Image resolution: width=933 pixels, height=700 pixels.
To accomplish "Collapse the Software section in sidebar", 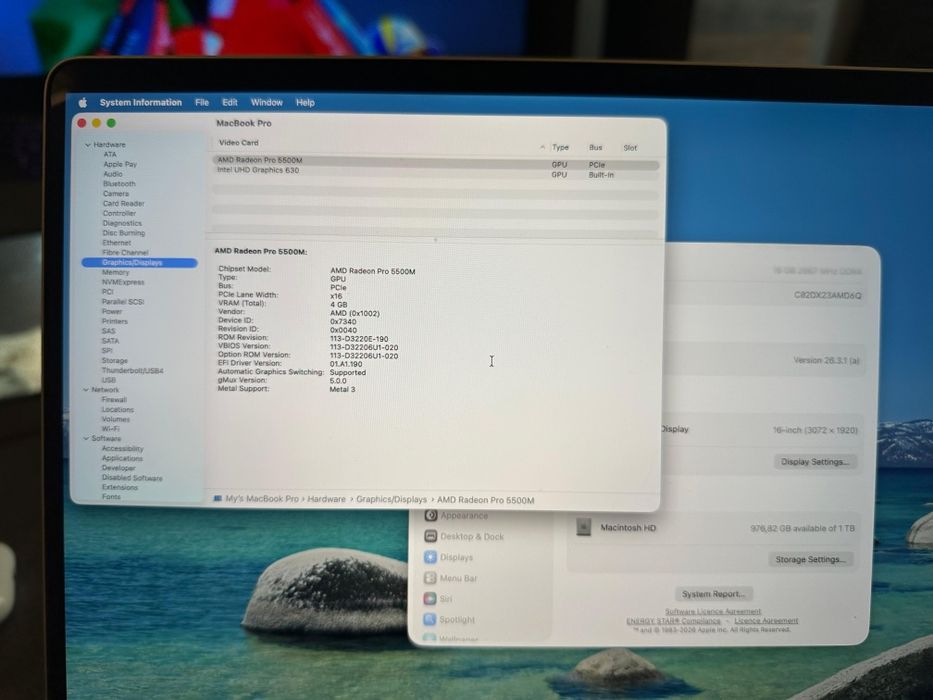I will coord(86,439).
